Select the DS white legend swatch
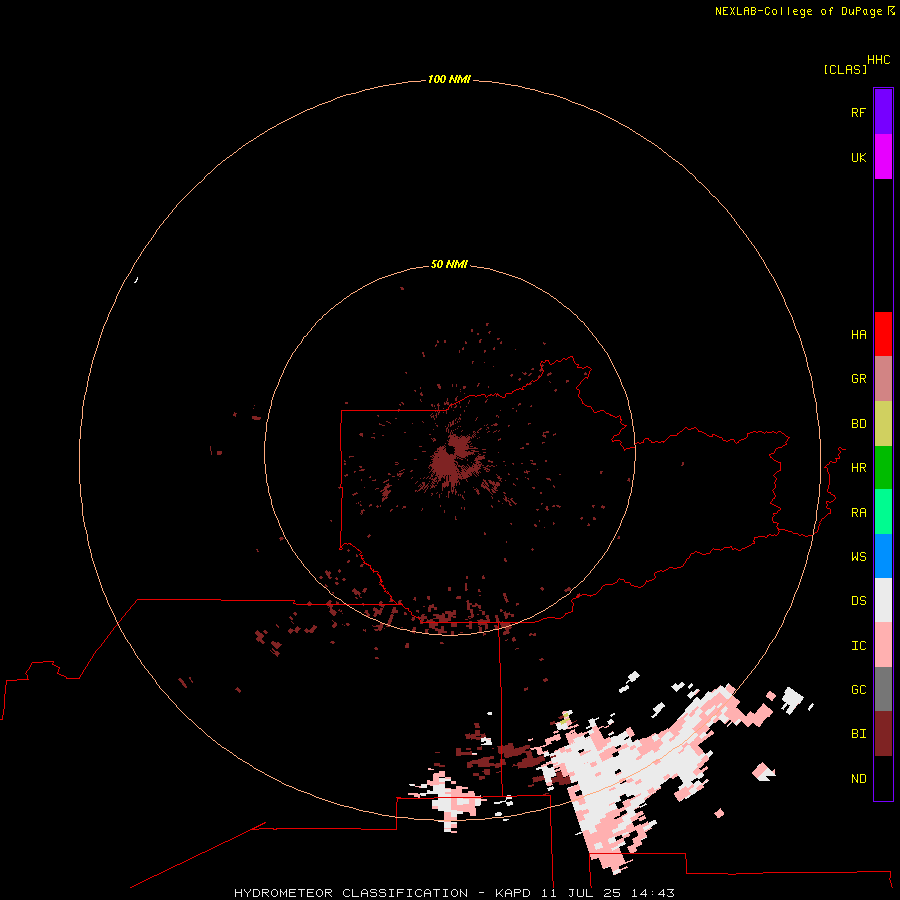 point(883,600)
